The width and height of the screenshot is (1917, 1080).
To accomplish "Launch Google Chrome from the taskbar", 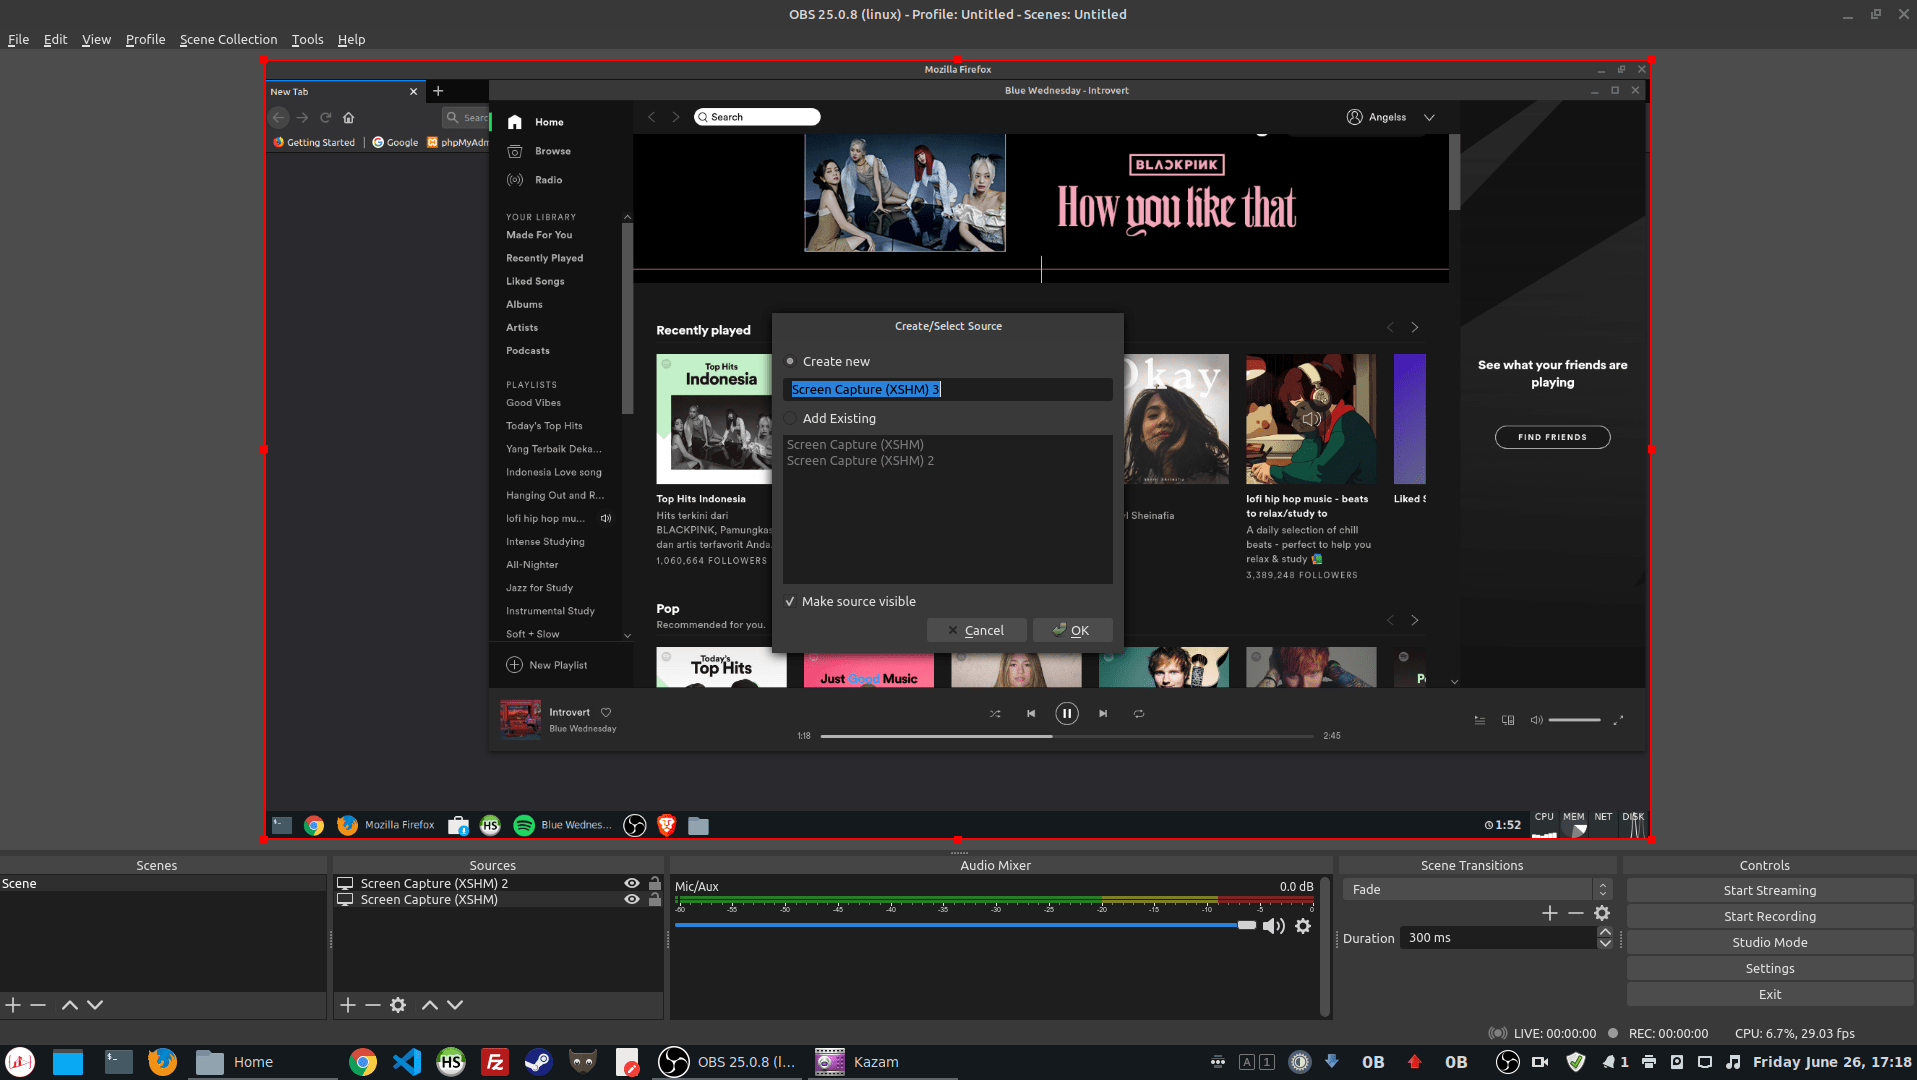I will 363,1062.
